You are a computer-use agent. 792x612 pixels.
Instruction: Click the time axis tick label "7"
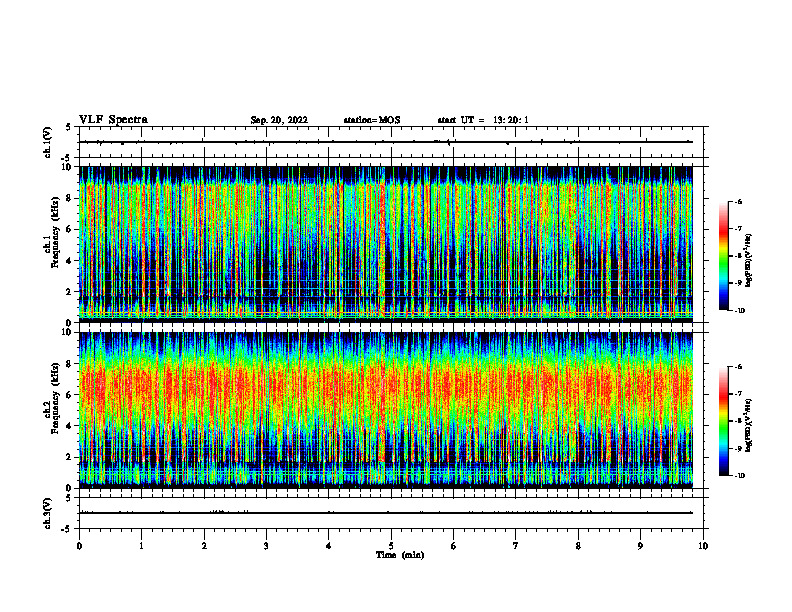pos(516,546)
